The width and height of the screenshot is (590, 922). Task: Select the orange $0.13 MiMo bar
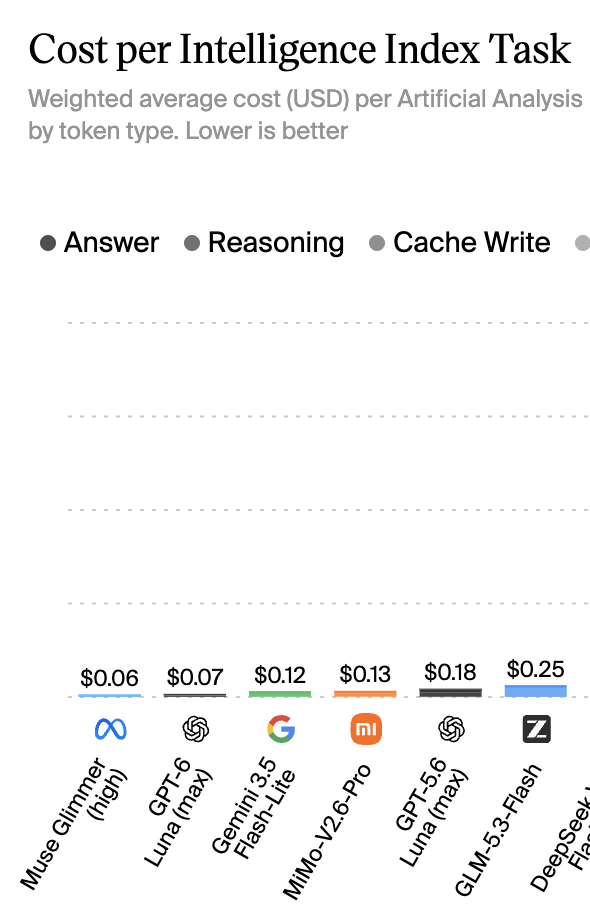[365, 694]
